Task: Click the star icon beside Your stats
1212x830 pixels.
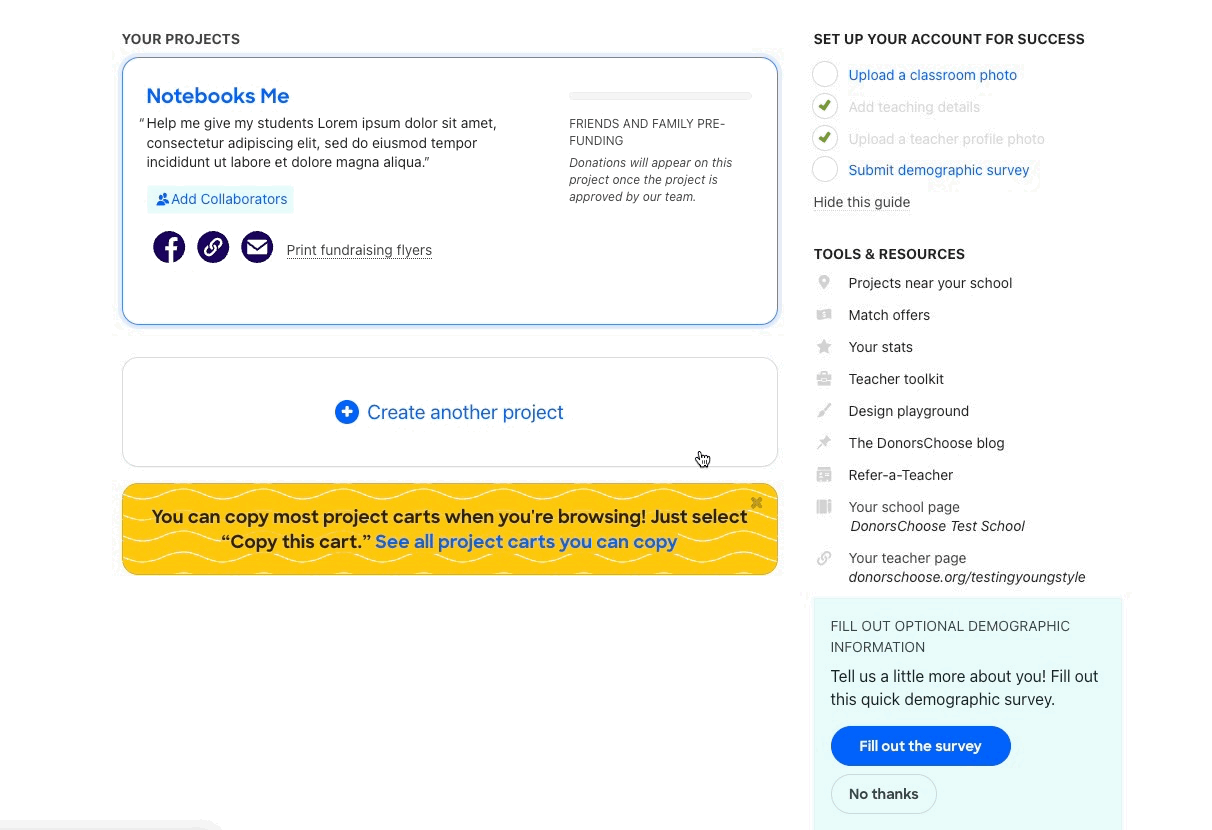Action: [x=824, y=347]
